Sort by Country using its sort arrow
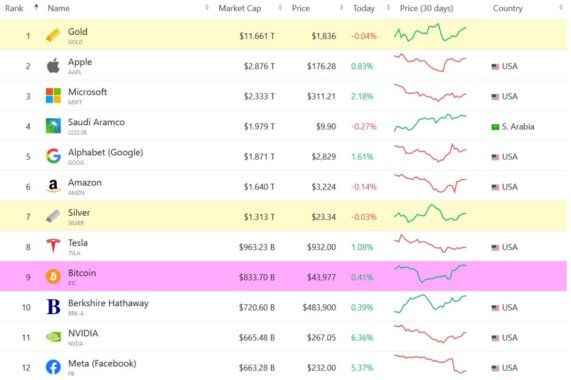 pyautogui.click(x=560, y=7)
